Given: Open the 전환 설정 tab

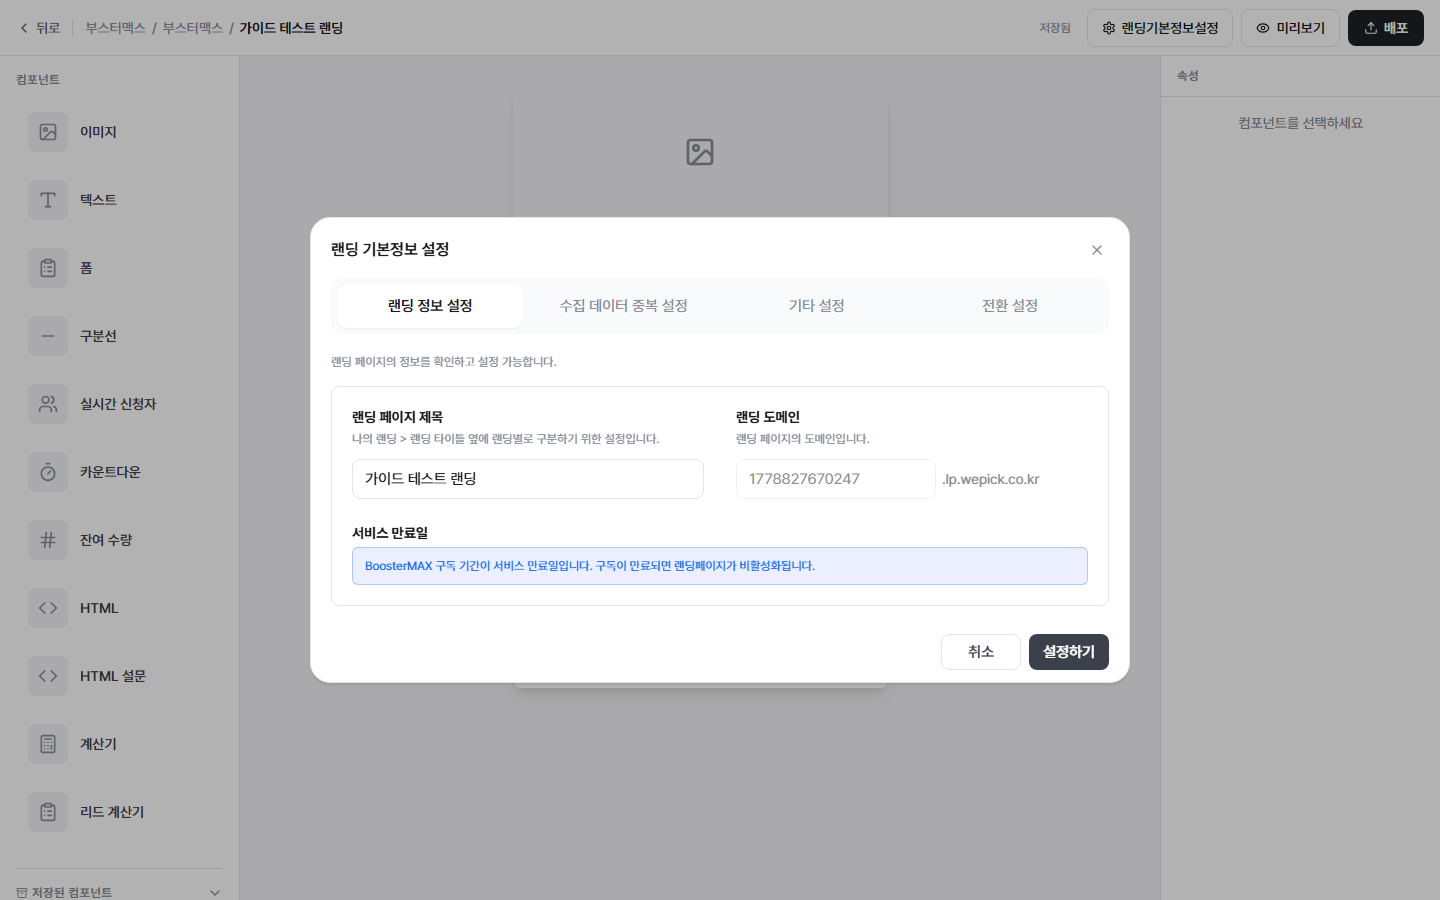Looking at the screenshot, I should [x=1009, y=306].
